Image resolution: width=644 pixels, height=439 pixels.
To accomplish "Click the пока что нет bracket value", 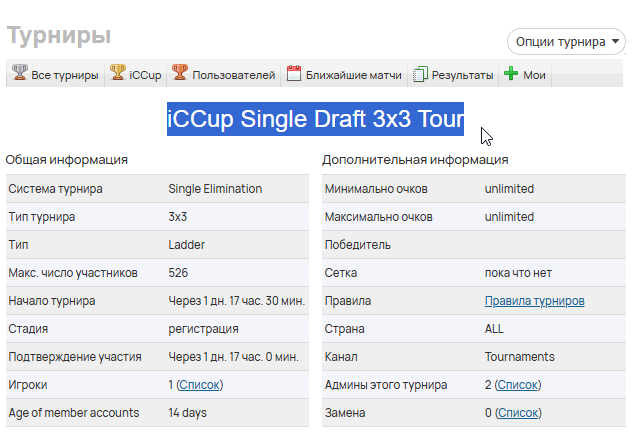I will tap(518, 273).
